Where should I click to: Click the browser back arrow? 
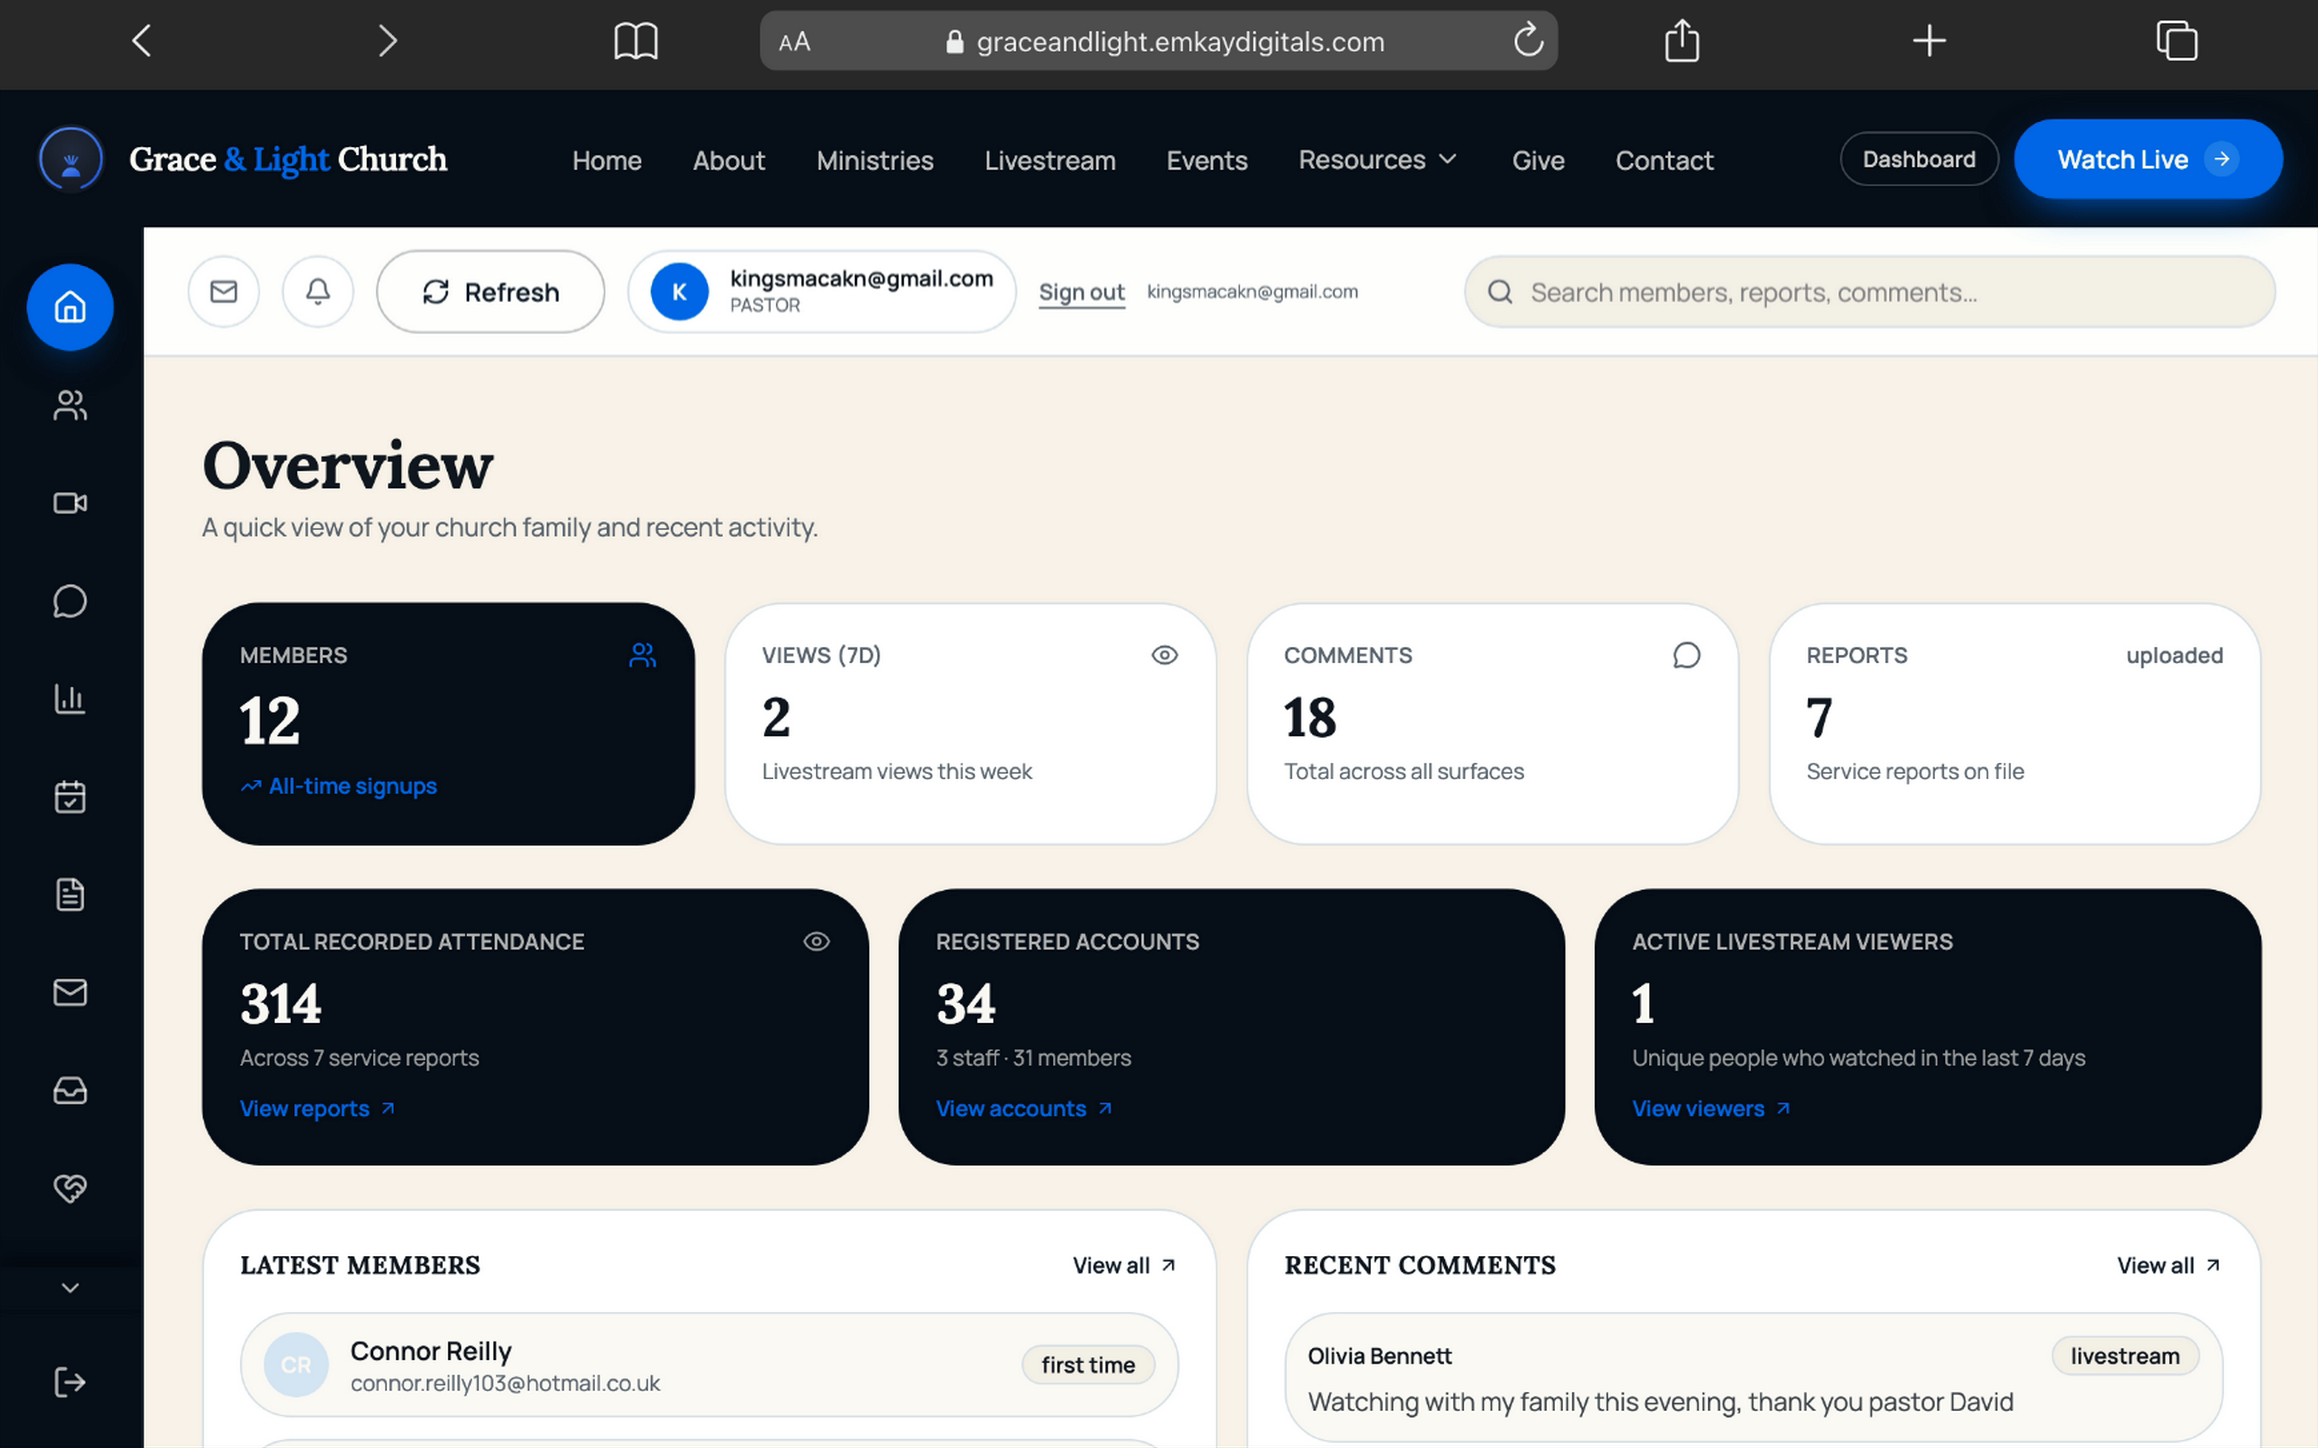(x=142, y=41)
